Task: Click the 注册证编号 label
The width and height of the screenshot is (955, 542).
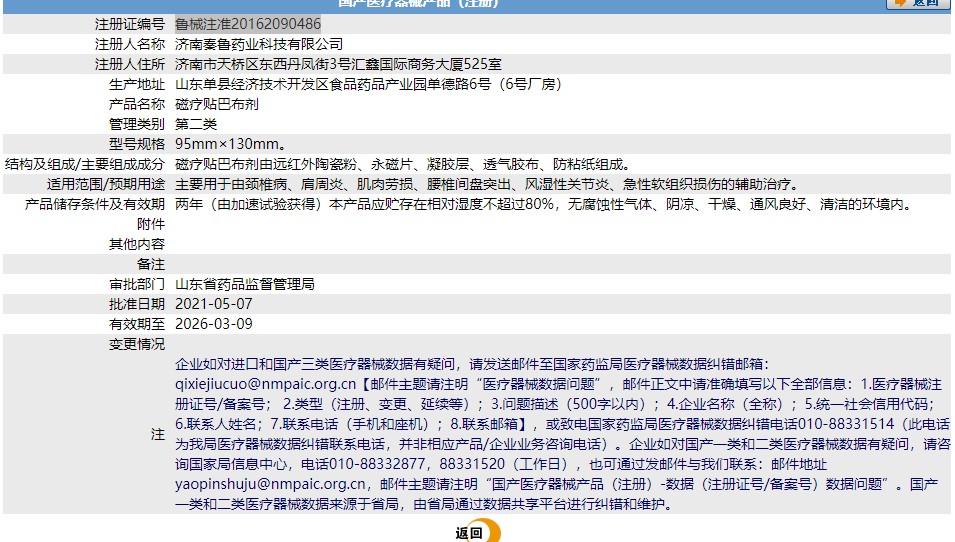Action: (130, 24)
